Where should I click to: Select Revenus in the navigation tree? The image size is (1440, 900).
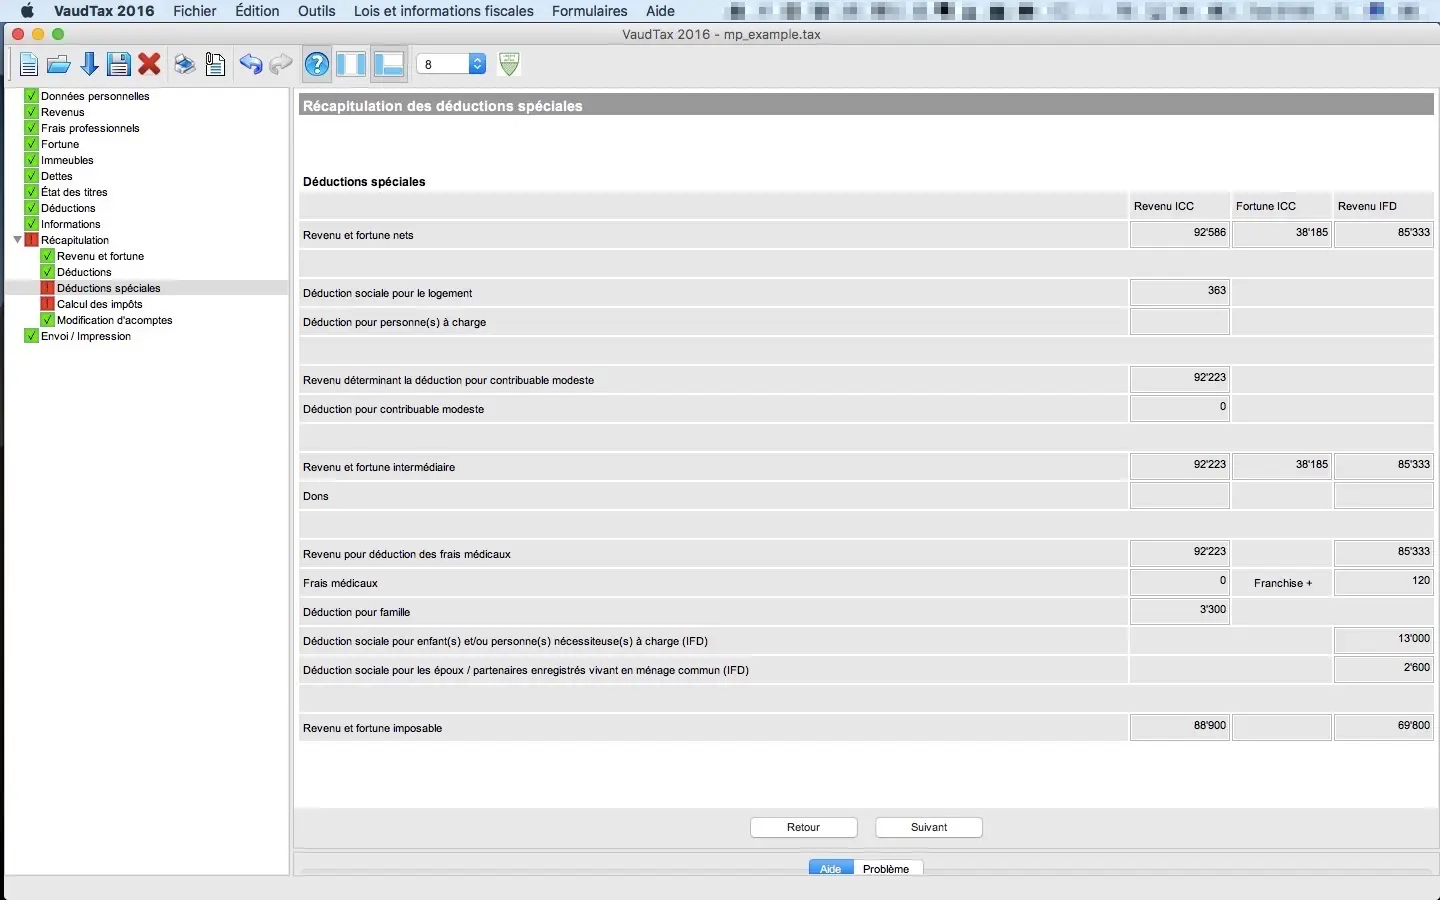(x=63, y=112)
